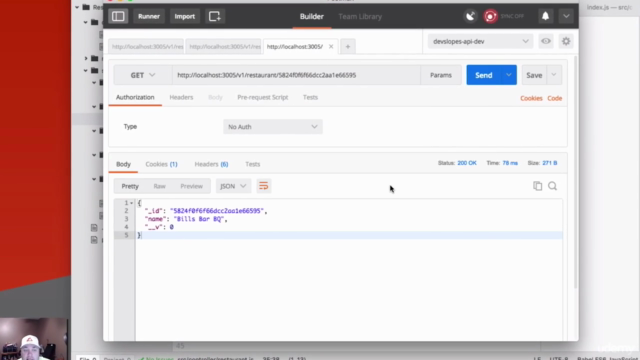
Task: Toggle line wrap icon in response toolbar
Action: point(264,186)
